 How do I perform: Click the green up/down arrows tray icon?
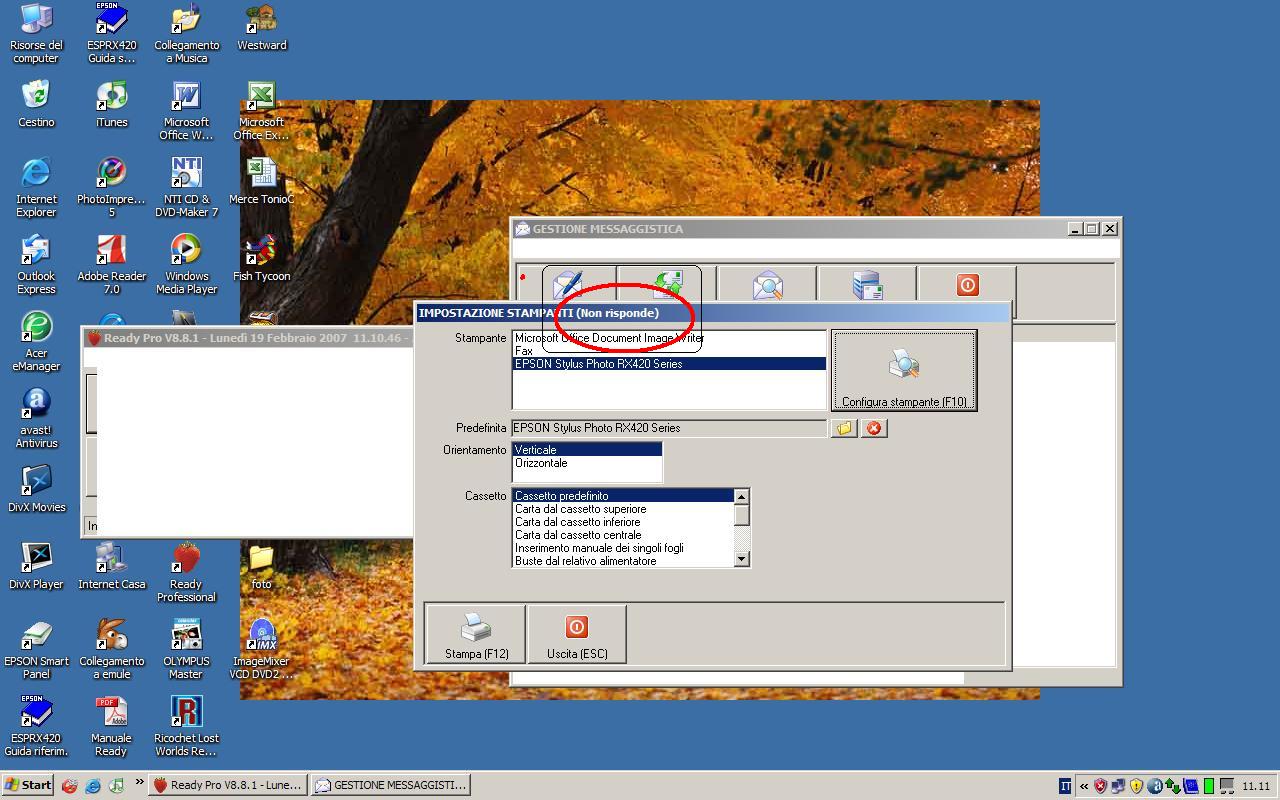(x=1172, y=786)
